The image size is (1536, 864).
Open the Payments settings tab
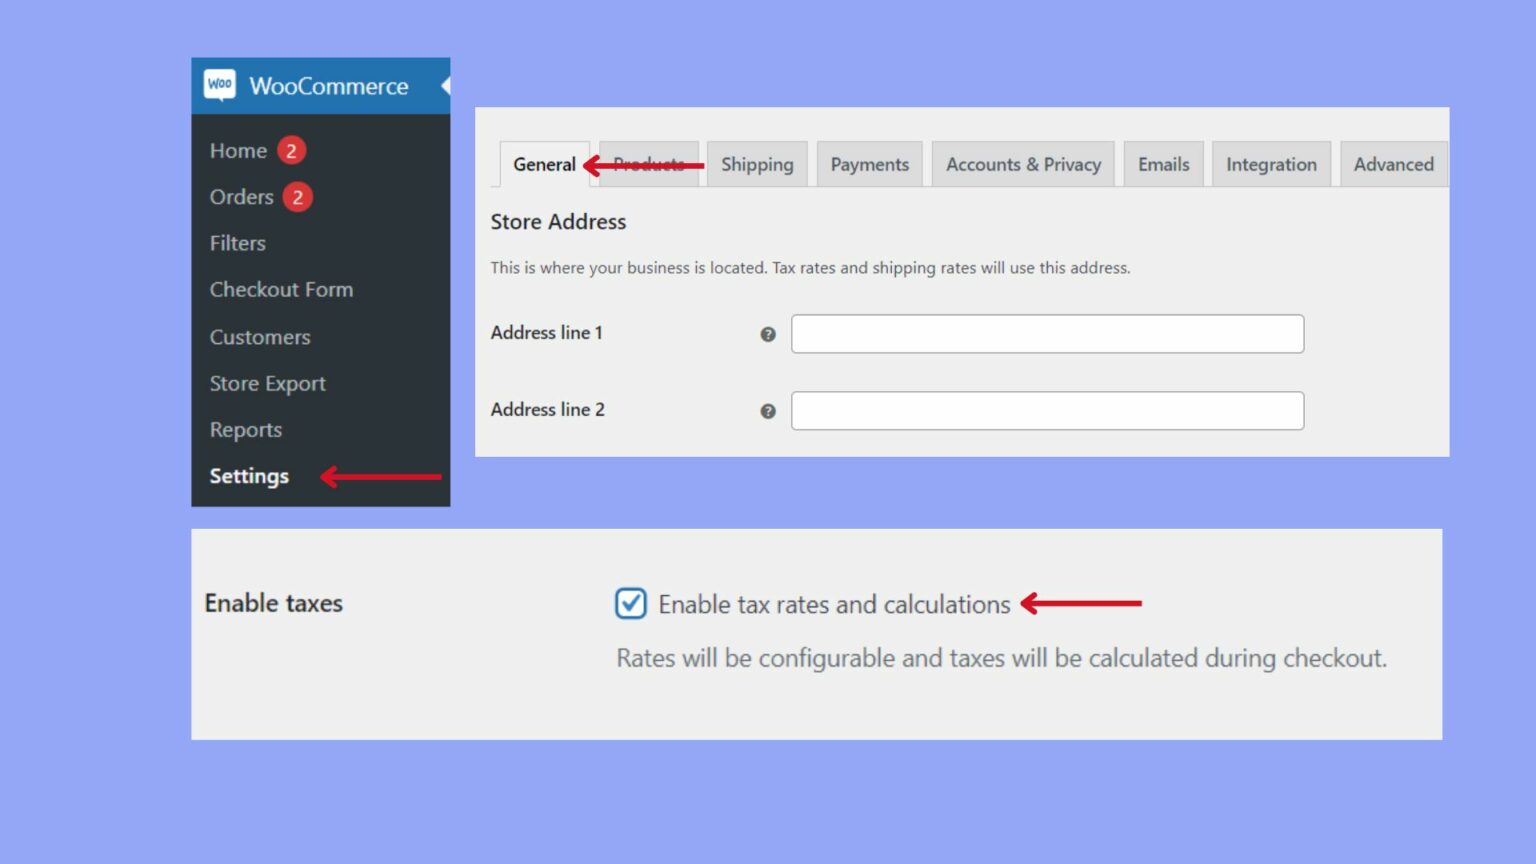(x=869, y=163)
